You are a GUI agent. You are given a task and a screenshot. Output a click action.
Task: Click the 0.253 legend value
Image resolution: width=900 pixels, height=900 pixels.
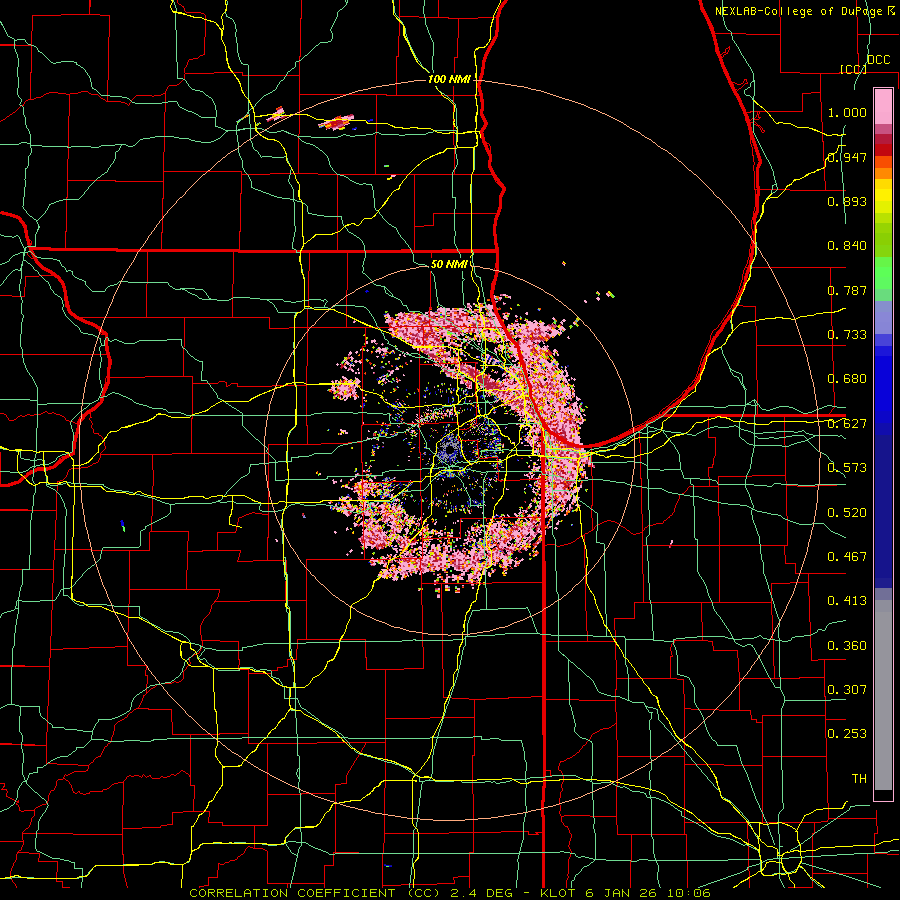pos(847,734)
